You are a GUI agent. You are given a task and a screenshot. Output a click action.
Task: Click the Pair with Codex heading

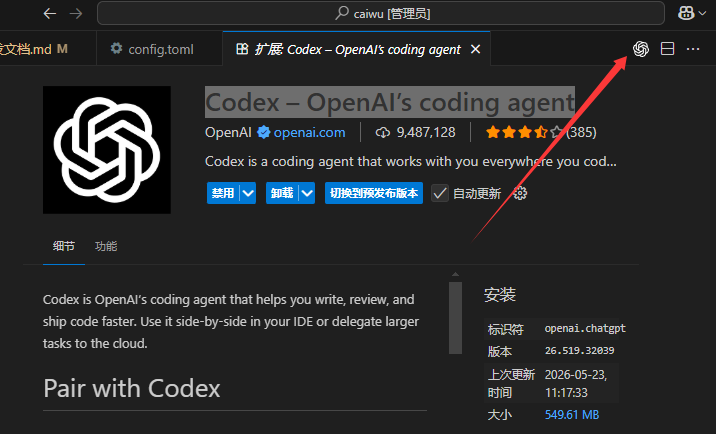coord(132,388)
